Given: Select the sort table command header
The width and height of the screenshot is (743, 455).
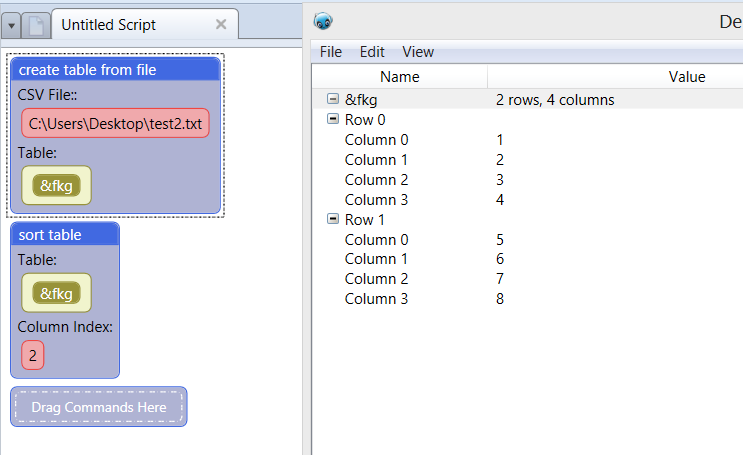Looking at the screenshot, I should coord(65,235).
